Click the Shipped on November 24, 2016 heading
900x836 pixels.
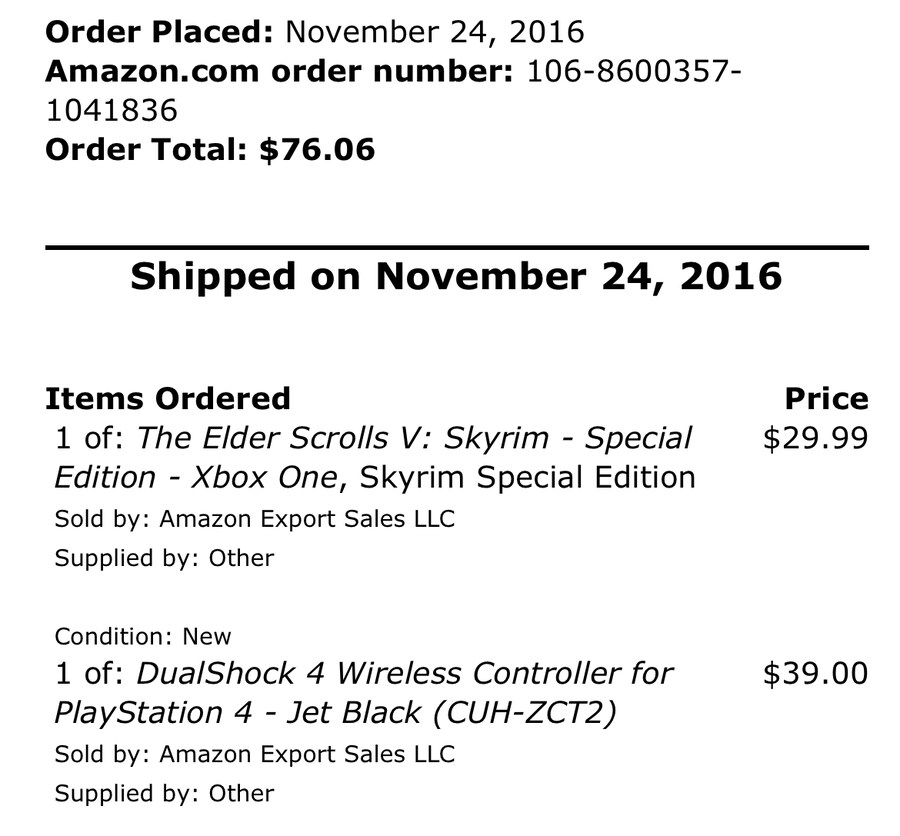456,276
